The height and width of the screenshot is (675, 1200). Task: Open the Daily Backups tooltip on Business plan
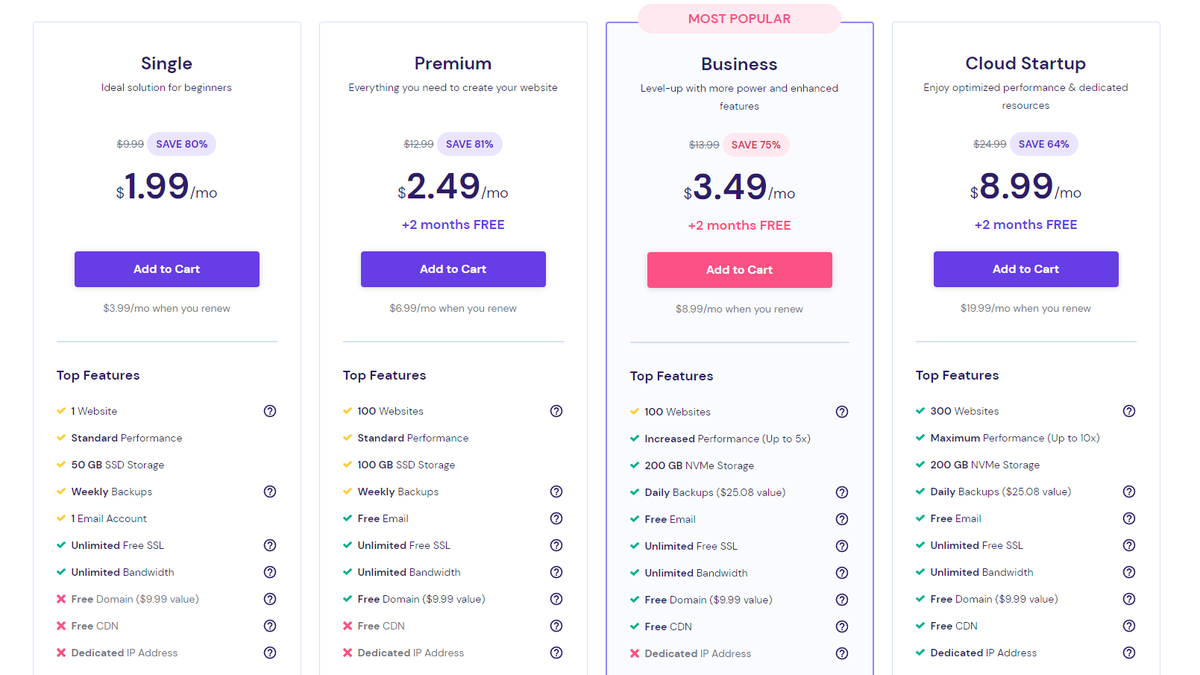pyautogui.click(x=842, y=491)
